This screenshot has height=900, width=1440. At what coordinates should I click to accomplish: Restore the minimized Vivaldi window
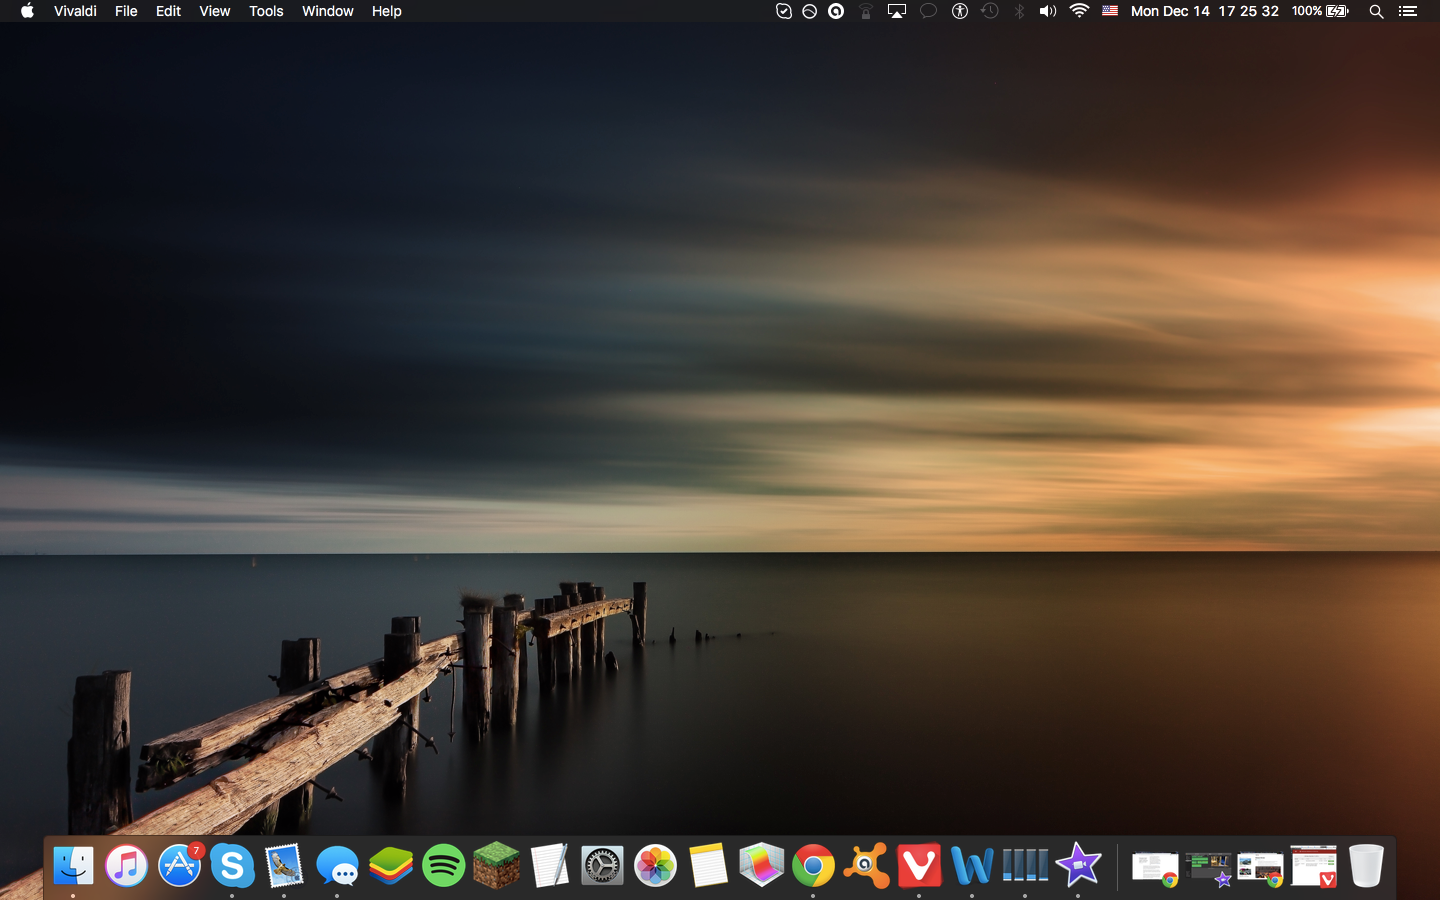(1313, 866)
